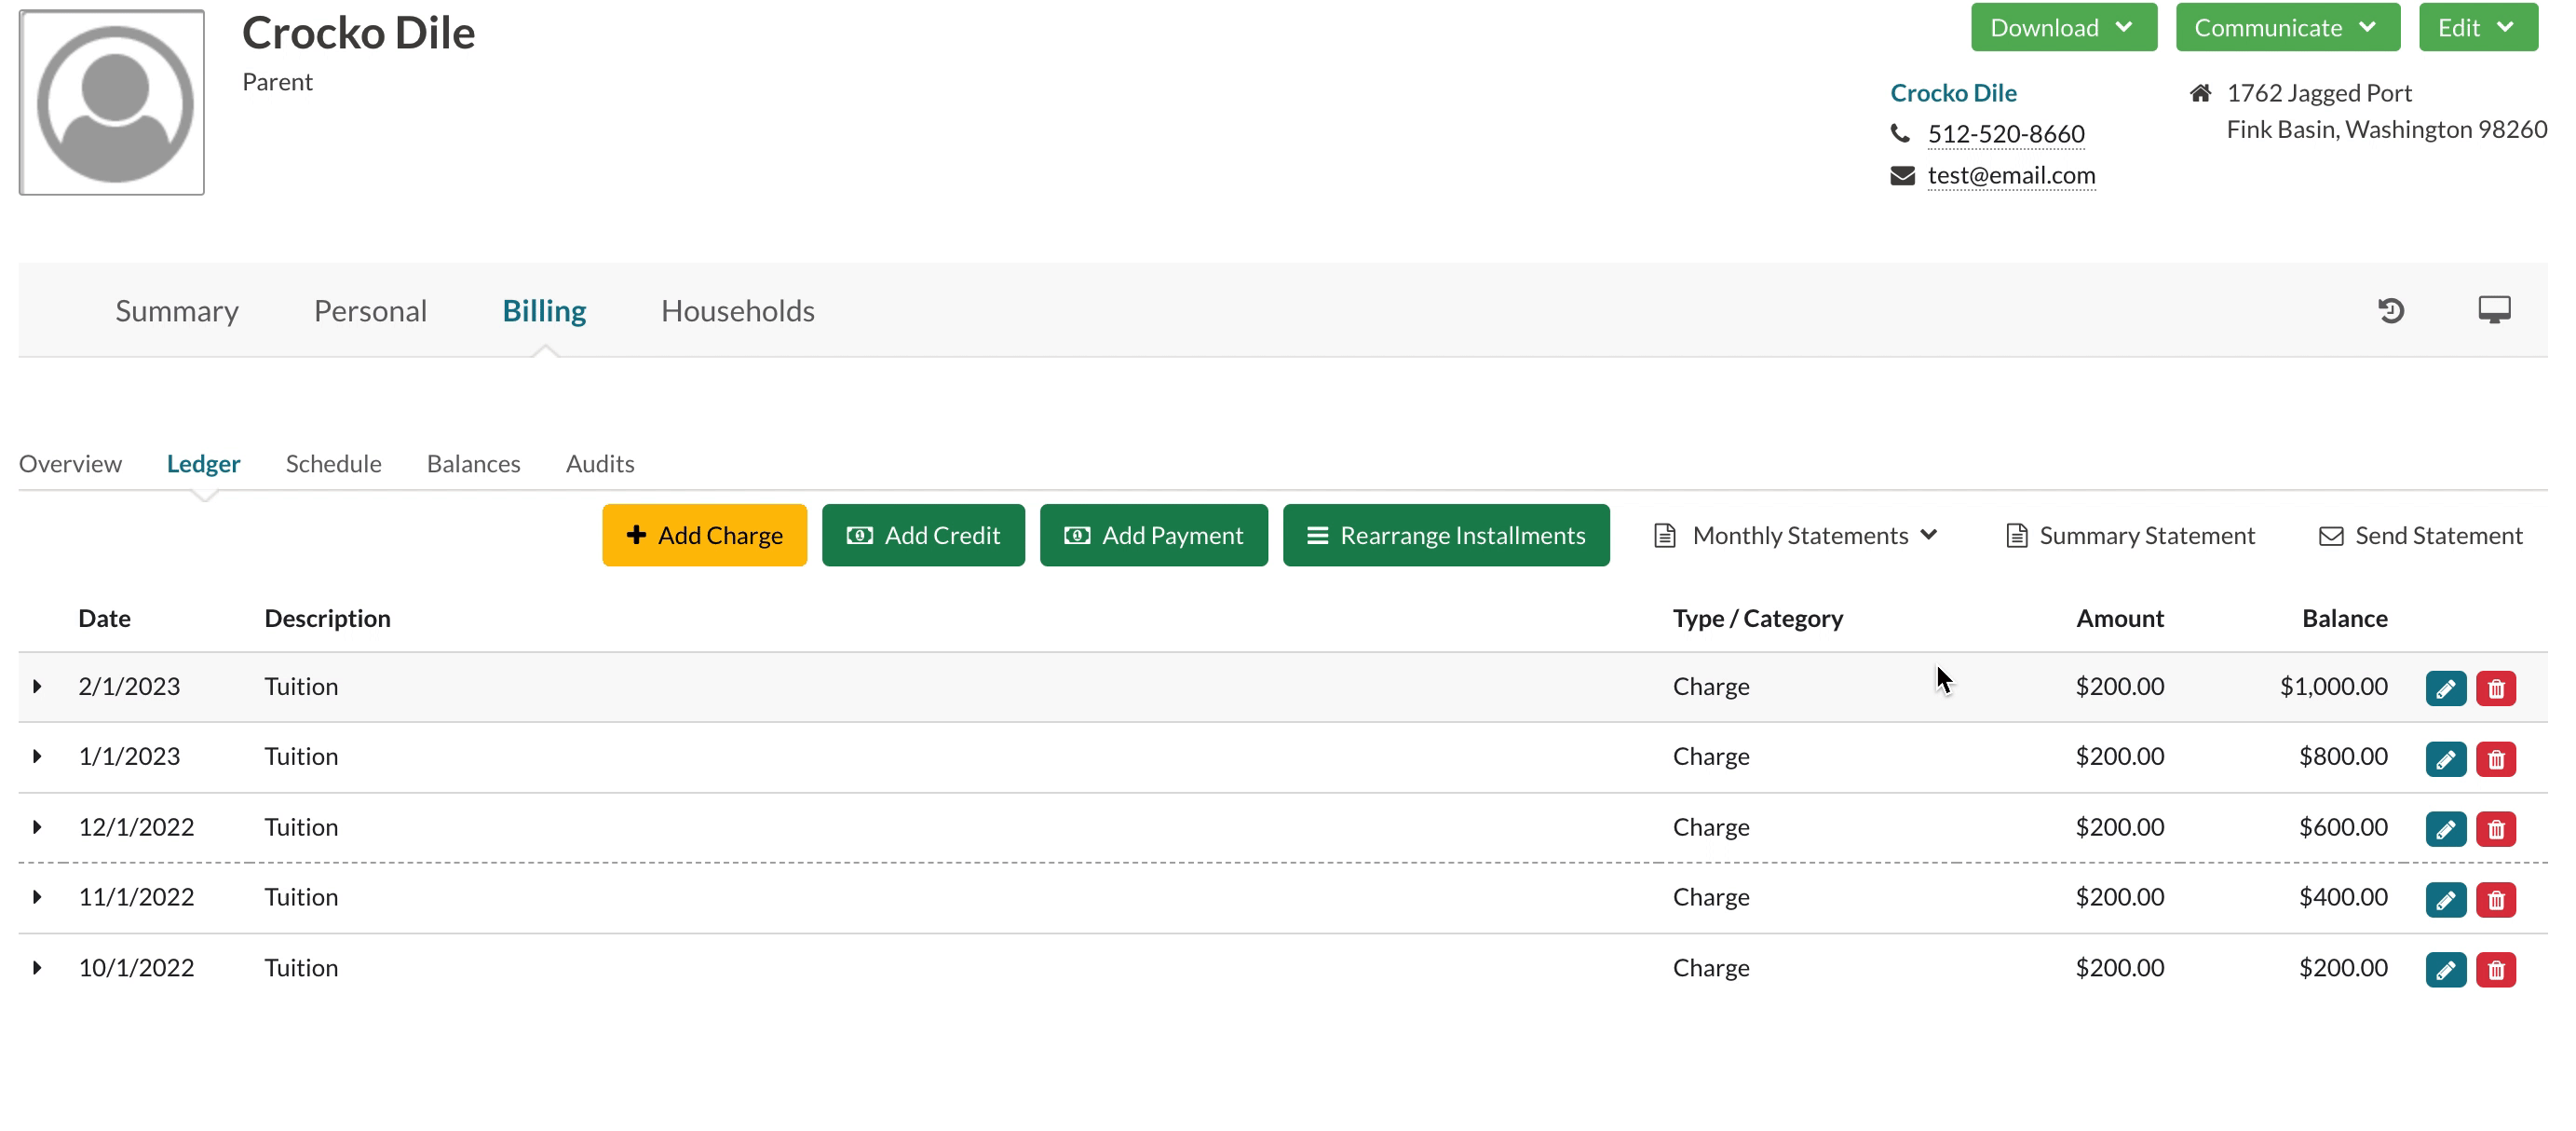Edit the 2/1/2023 Tuition charge
Screen dimensions: 2576x1131
click(2445, 688)
